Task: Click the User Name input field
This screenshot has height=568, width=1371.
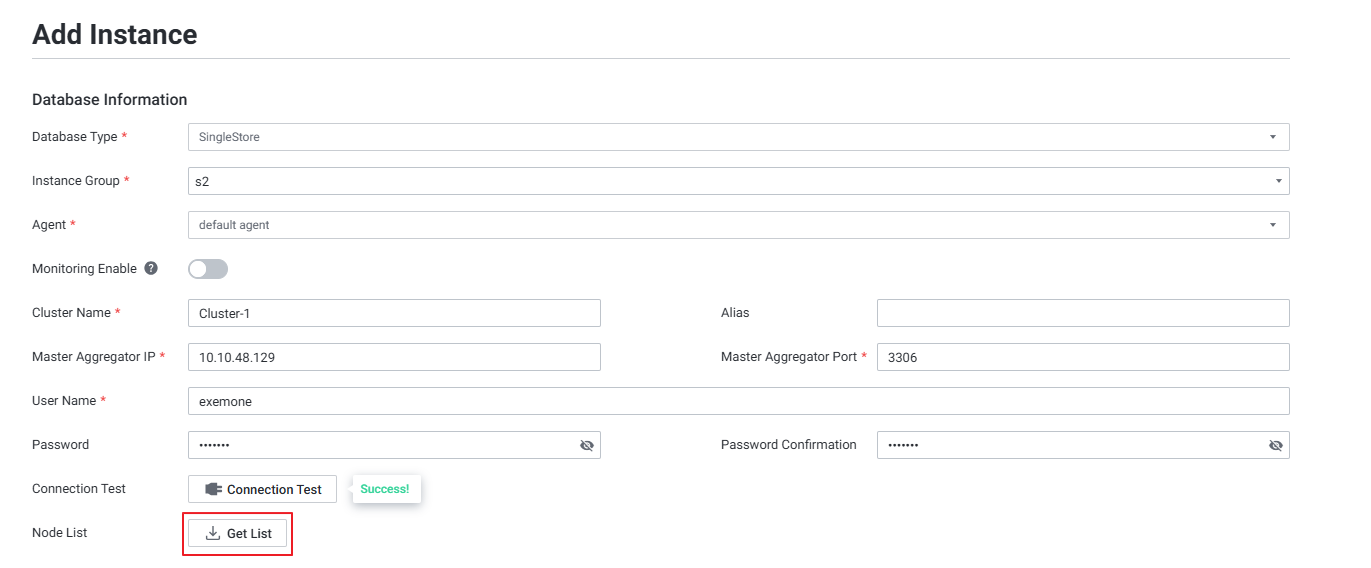Action: pos(738,401)
